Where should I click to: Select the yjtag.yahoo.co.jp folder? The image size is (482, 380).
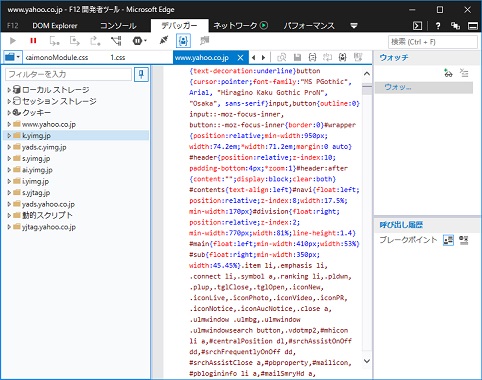[x=49, y=227]
